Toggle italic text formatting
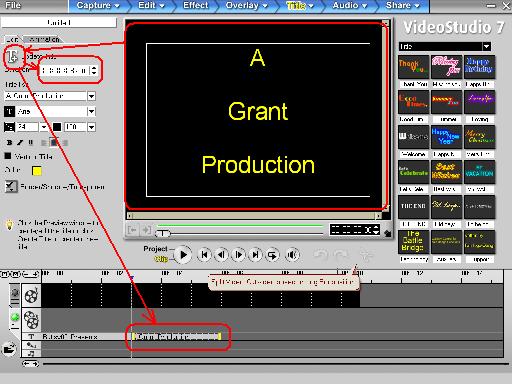The width and height of the screenshot is (513, 386). (x=20, y=143)
